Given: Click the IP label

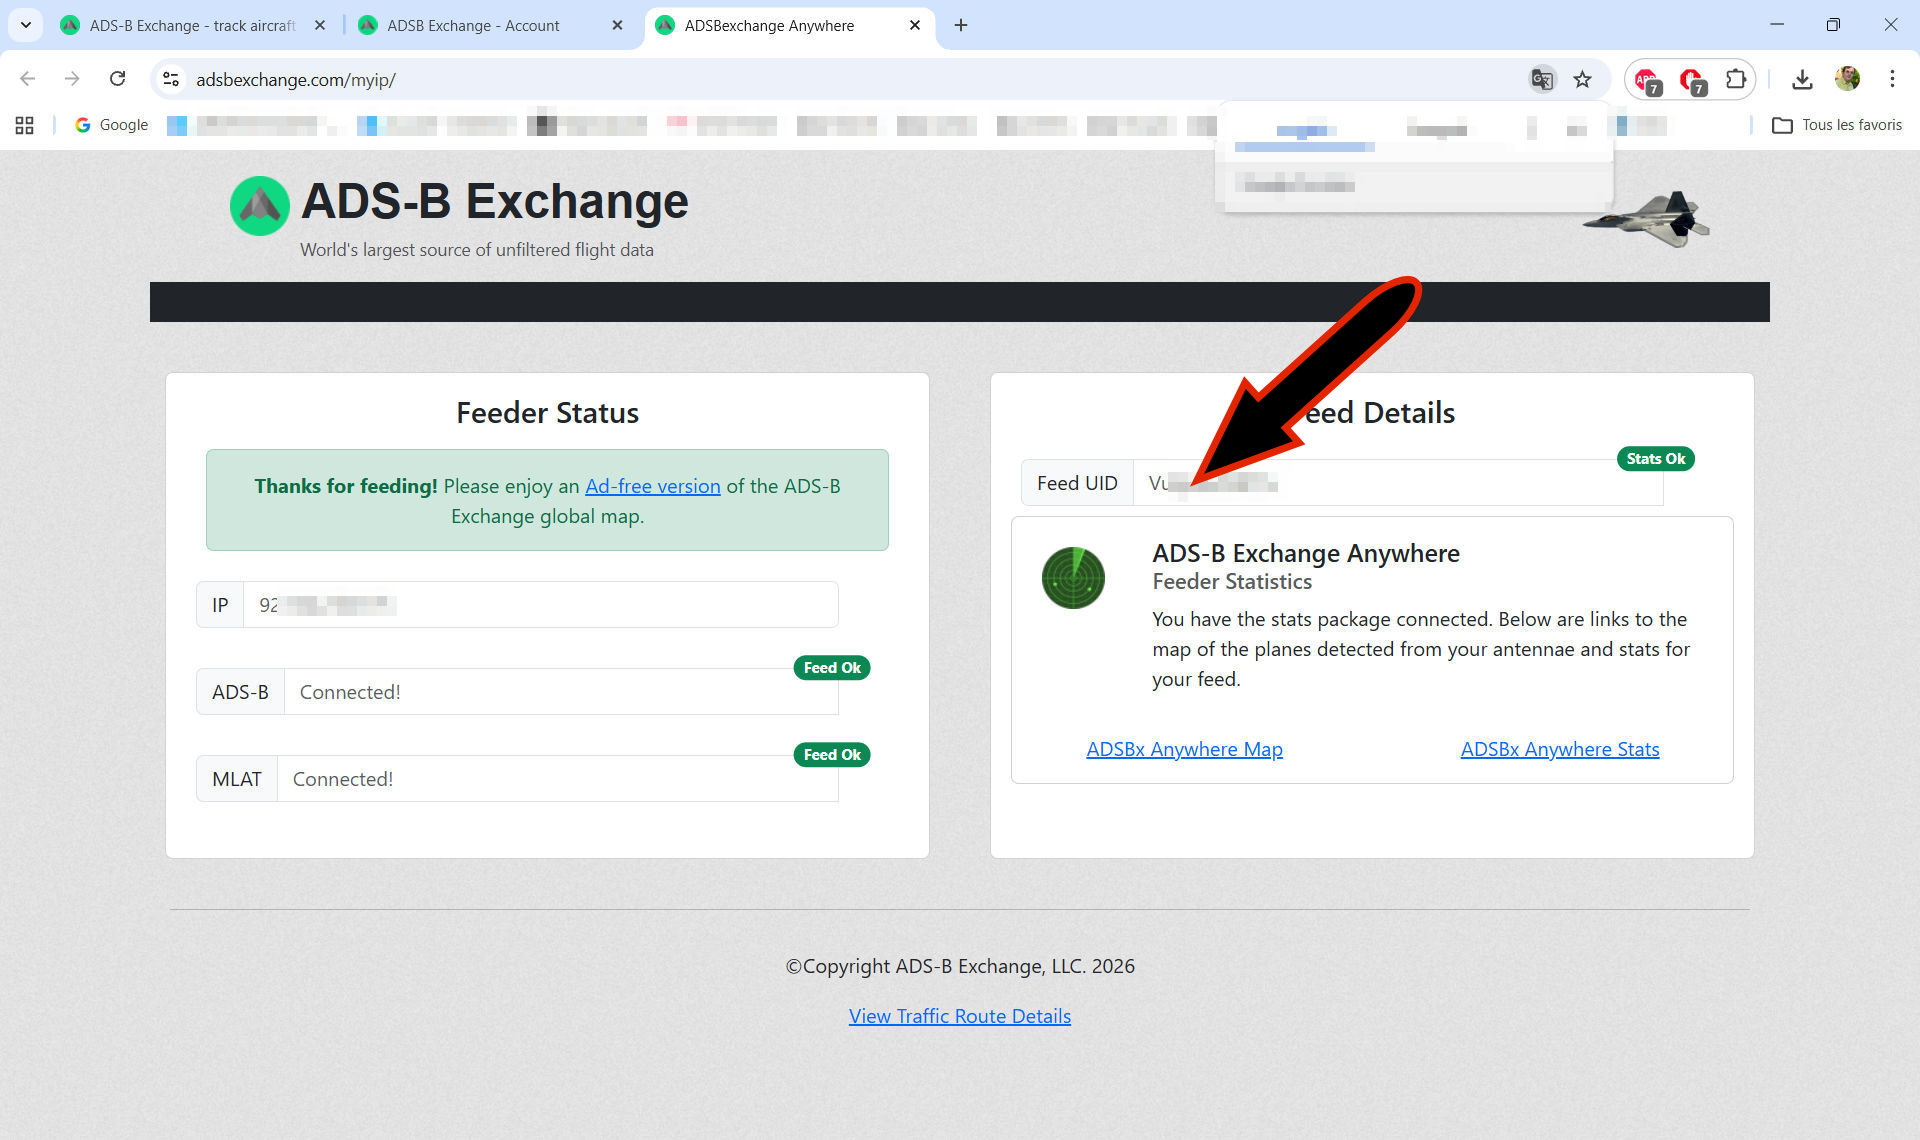Looking at the screenshot, I should point(220,605).
